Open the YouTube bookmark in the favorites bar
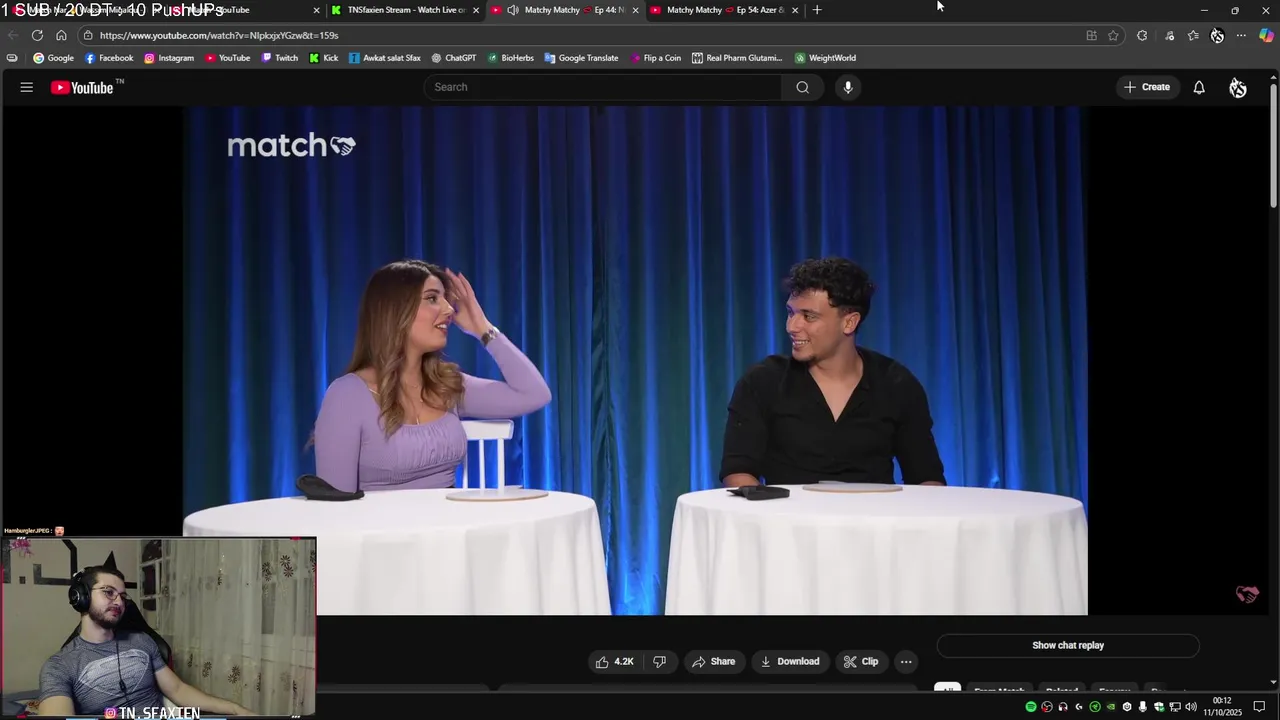This screenshot has width=1280, height=720. coord(228,58)
